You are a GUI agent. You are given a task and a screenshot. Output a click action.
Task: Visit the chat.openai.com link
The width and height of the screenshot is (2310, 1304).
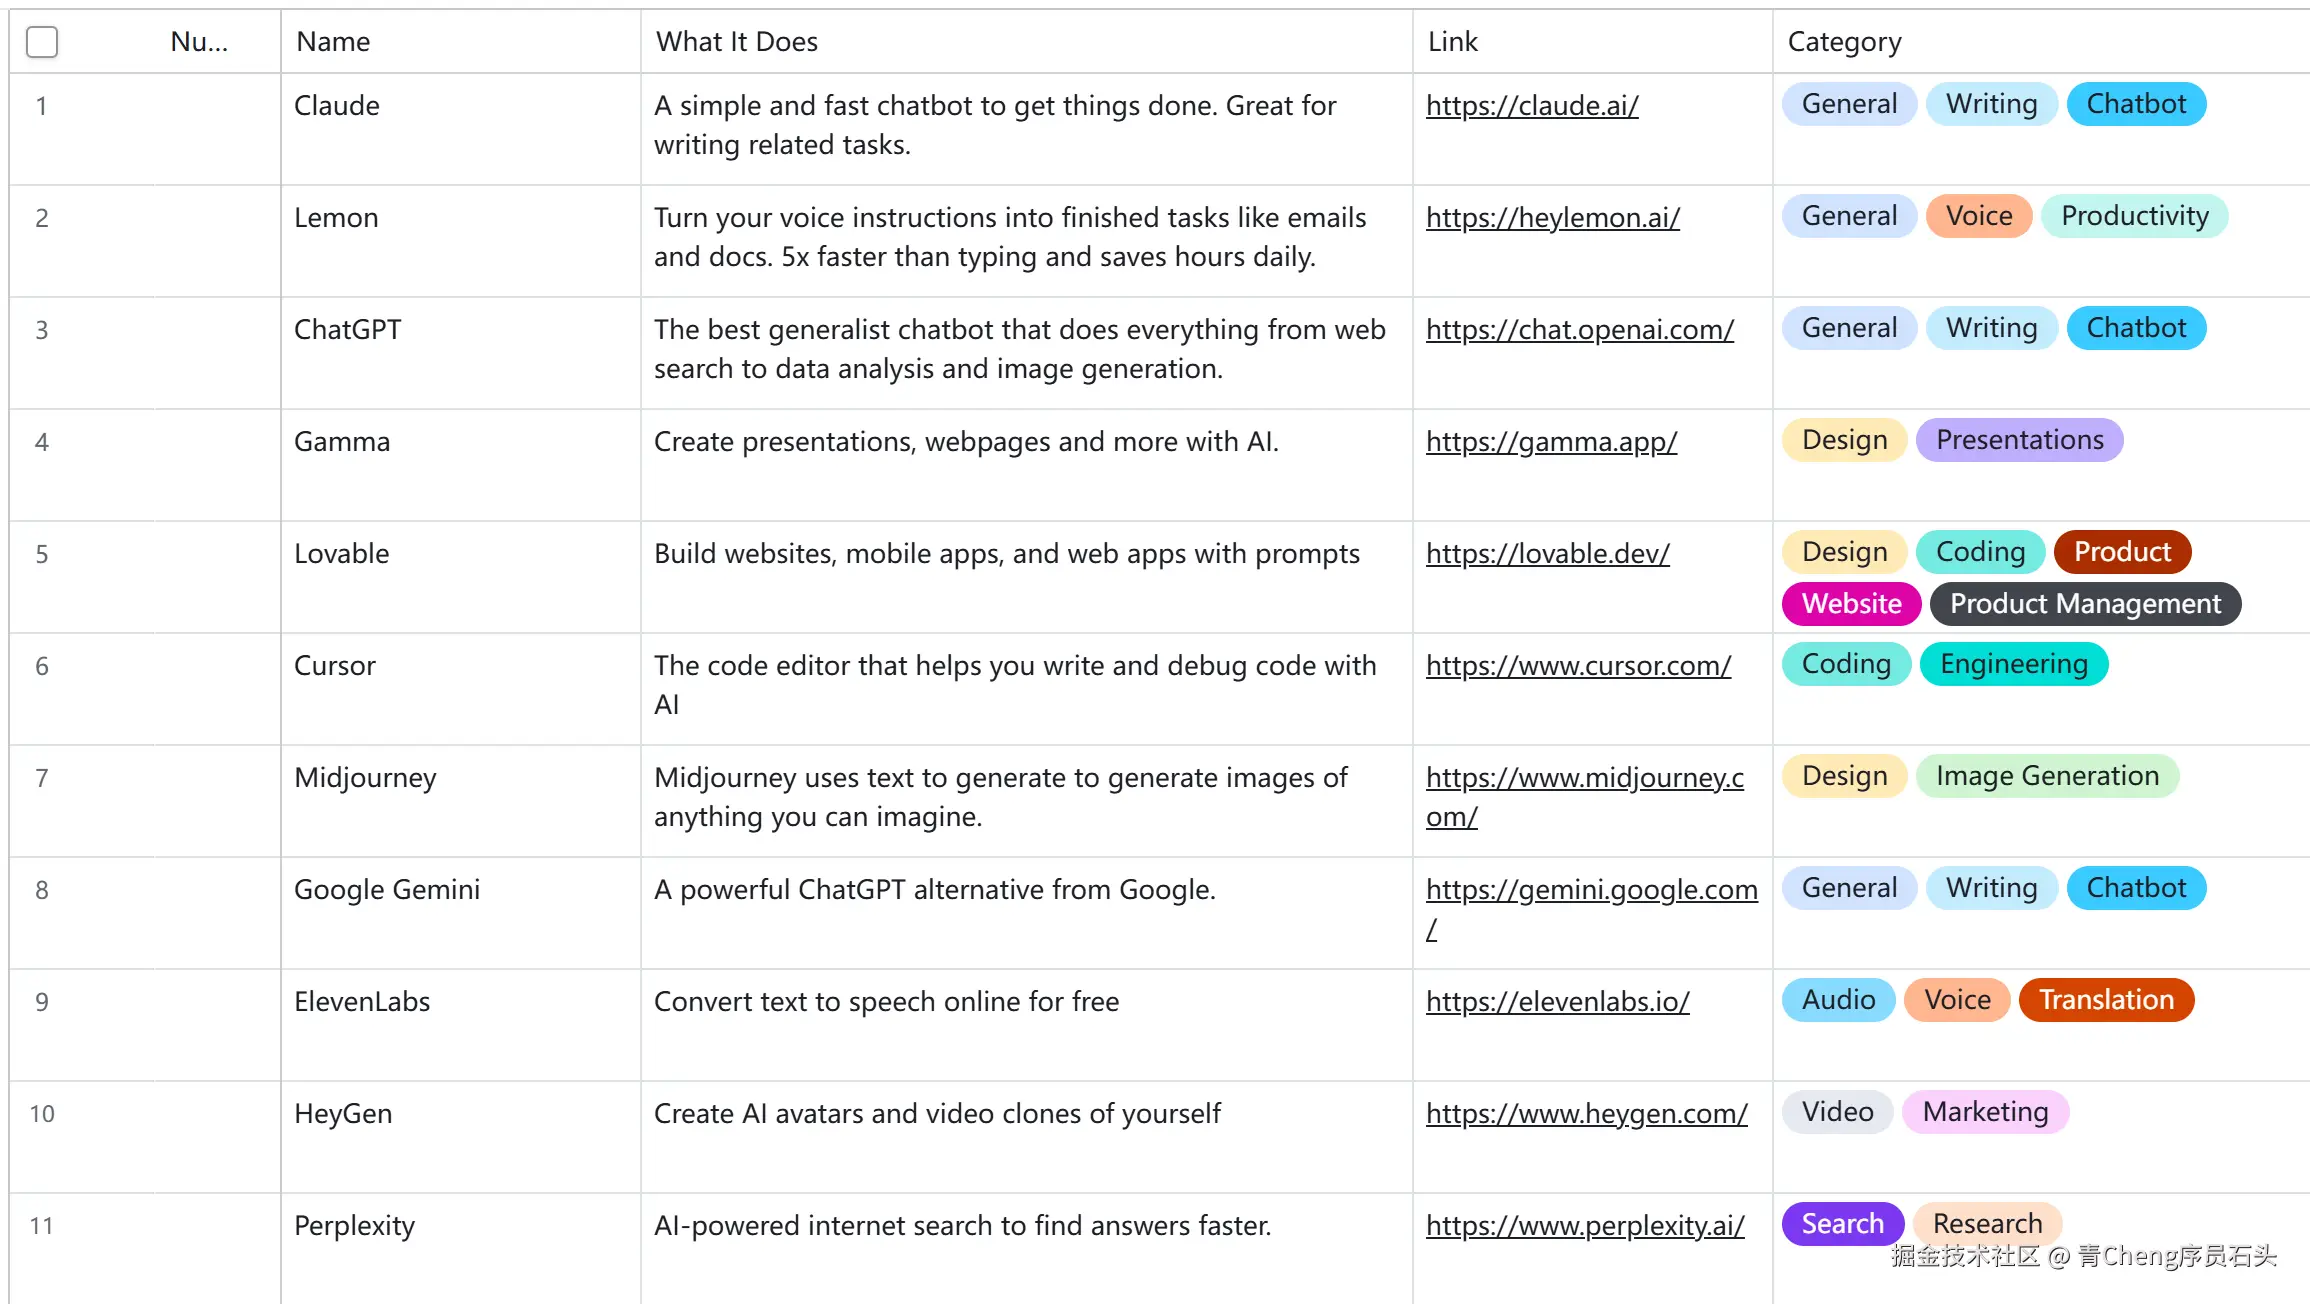click(1580, 330)
